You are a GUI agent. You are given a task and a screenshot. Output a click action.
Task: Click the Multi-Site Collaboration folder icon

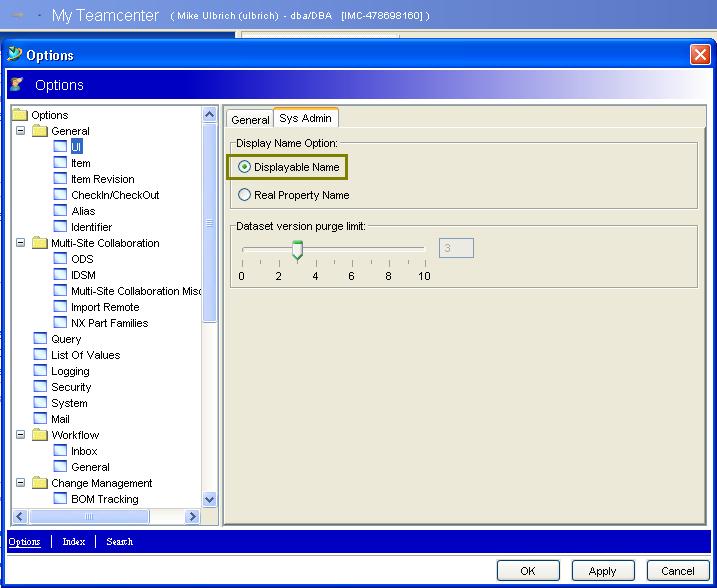40,243
